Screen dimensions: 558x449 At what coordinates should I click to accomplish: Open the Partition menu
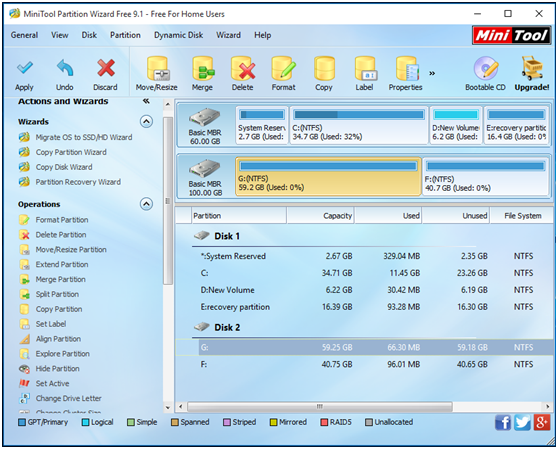[125, 35]
